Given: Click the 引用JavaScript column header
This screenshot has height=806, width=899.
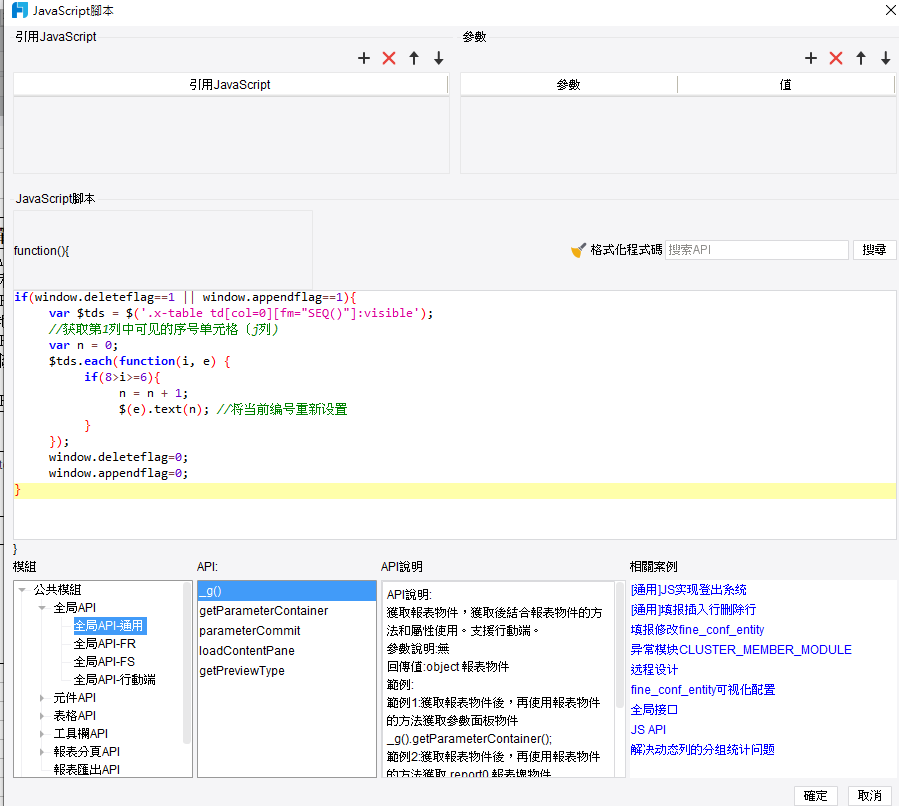Looking at the screenshot, I should point(230,85).
